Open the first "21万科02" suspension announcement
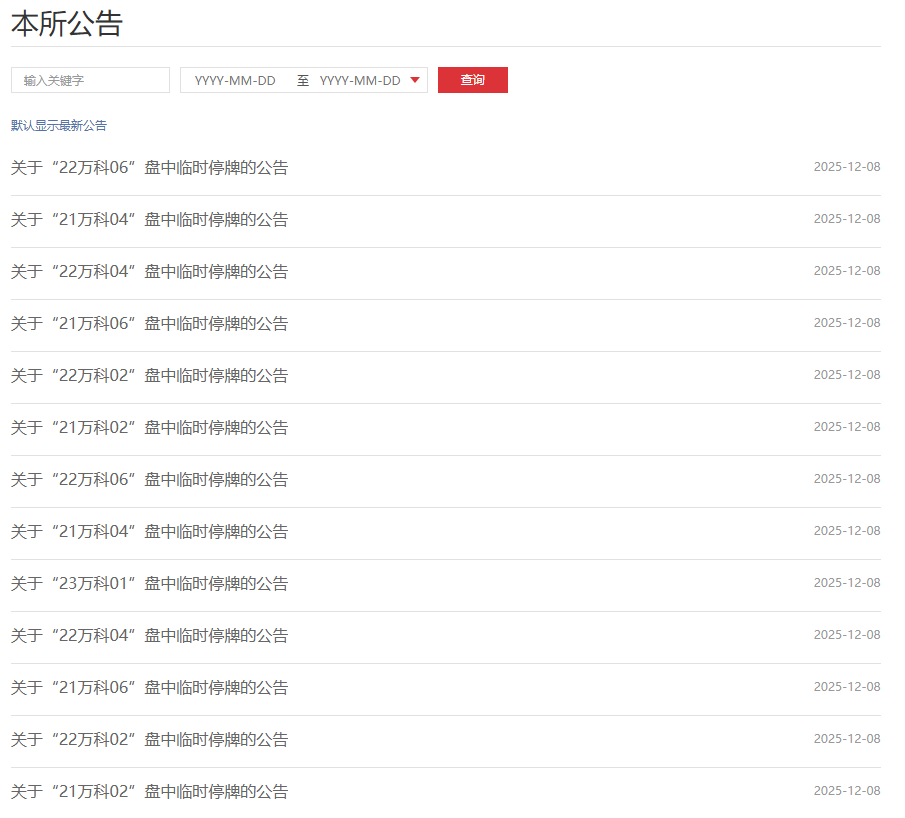This screenshot has width=905, height=818. tap(149, 428)
